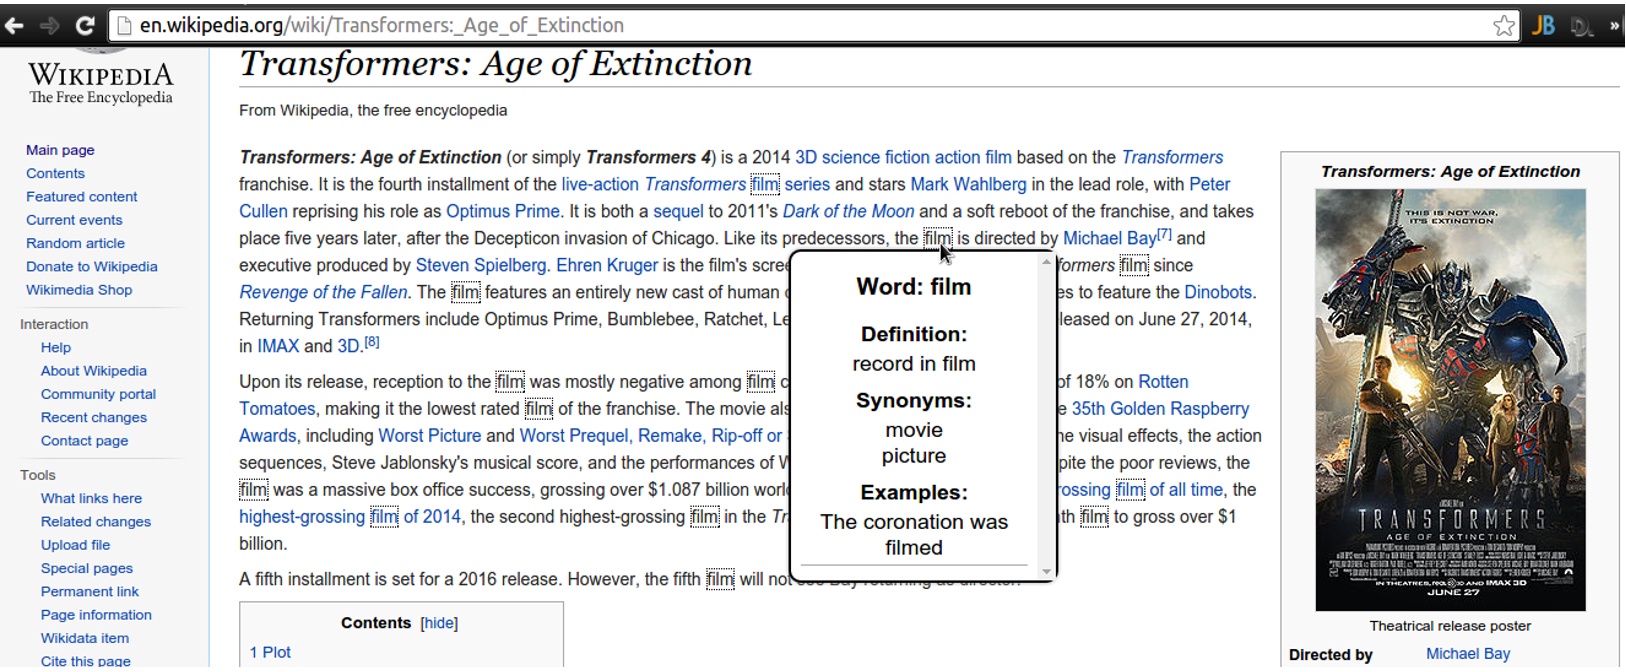Screen dimensions: 1626x672
Task: Open Special pages
Action: (x=87, y=568)
